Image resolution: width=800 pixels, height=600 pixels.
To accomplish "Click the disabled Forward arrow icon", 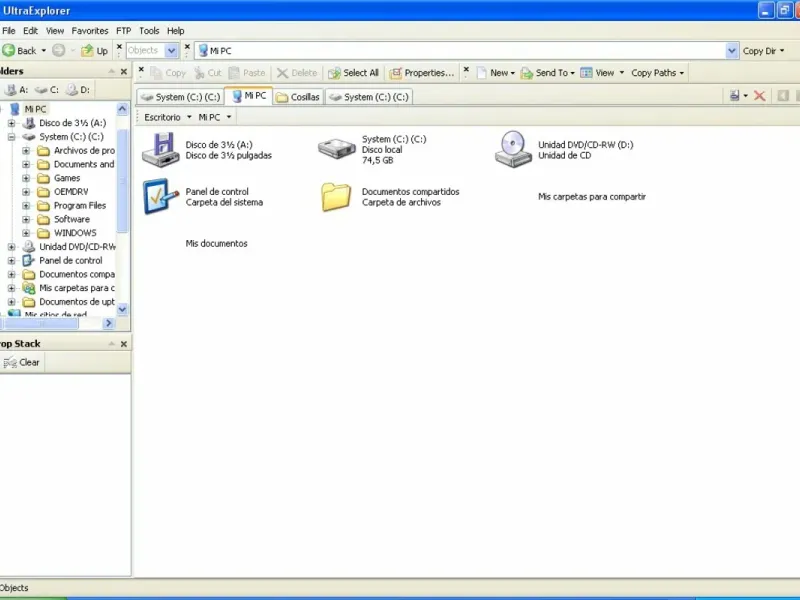I will click(x=59, y=50).
